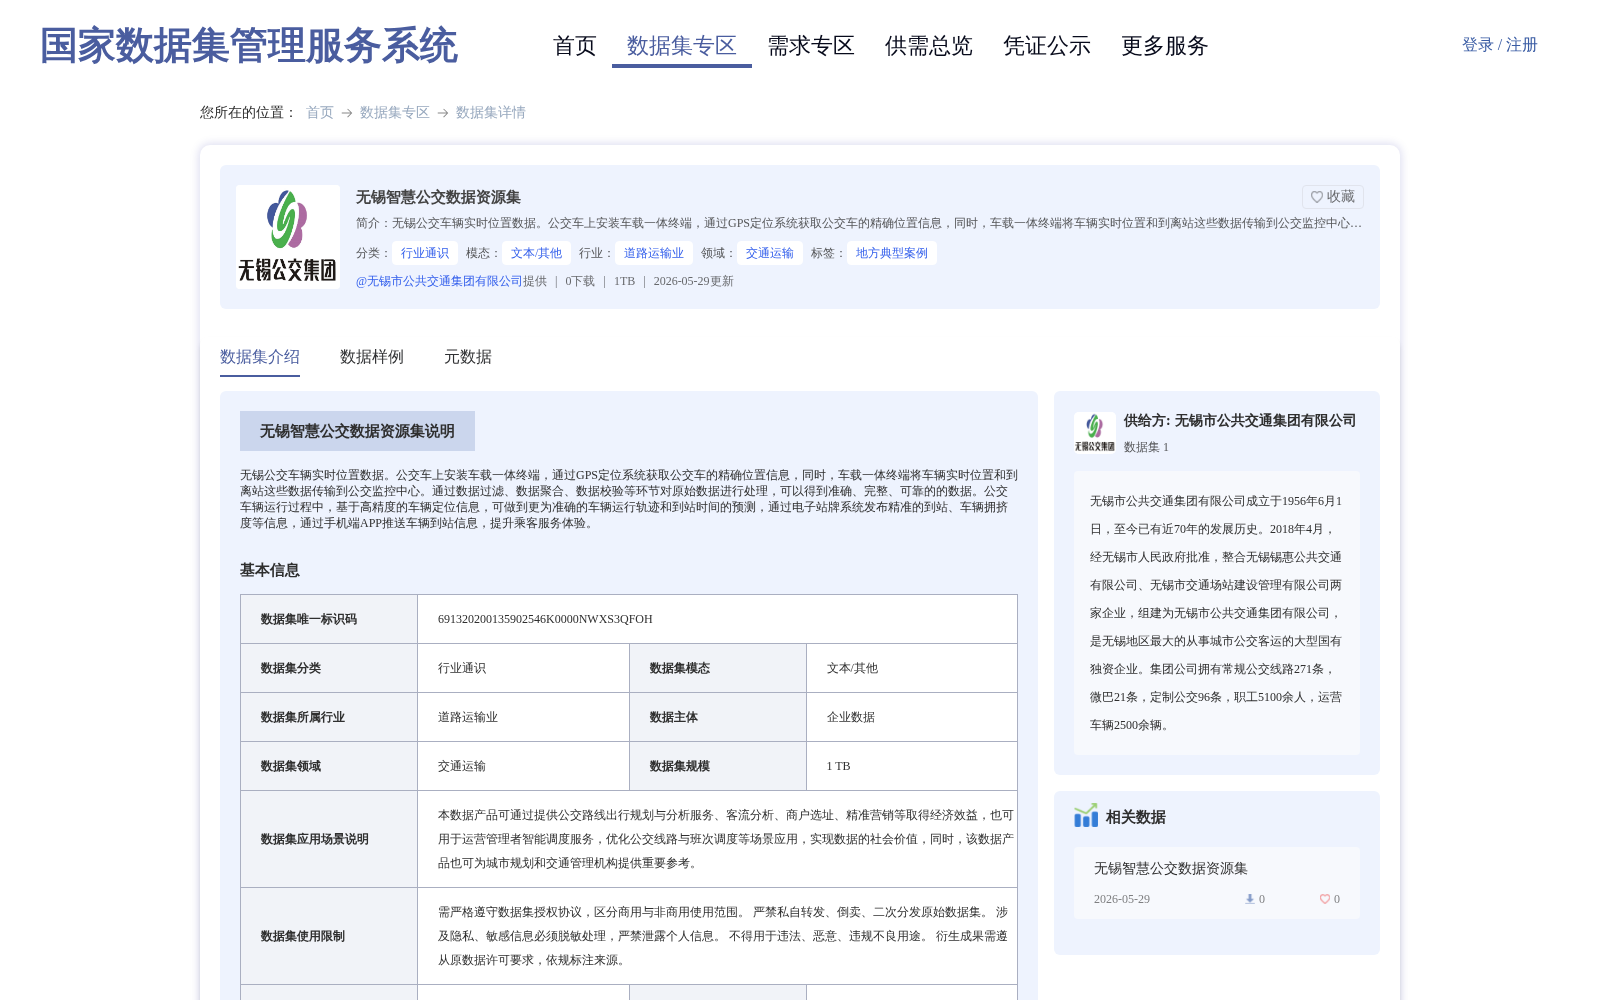Screen dimensions: 1600x1000
Task: Switch to the 数据集介绍 tab
Action: click(x=260, y=357)
